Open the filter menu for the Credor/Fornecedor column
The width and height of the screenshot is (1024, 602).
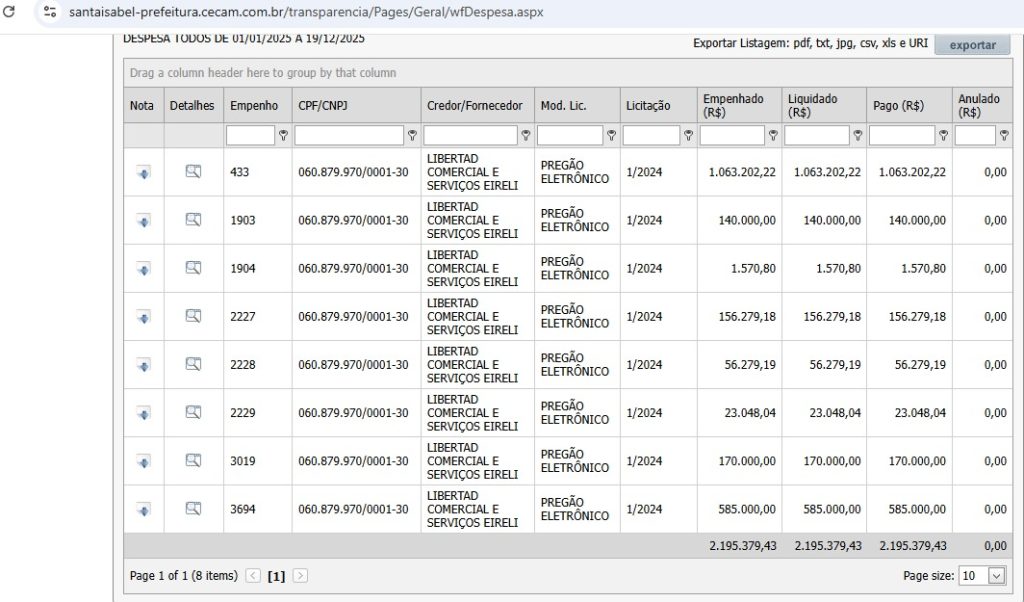click(526, 136)
